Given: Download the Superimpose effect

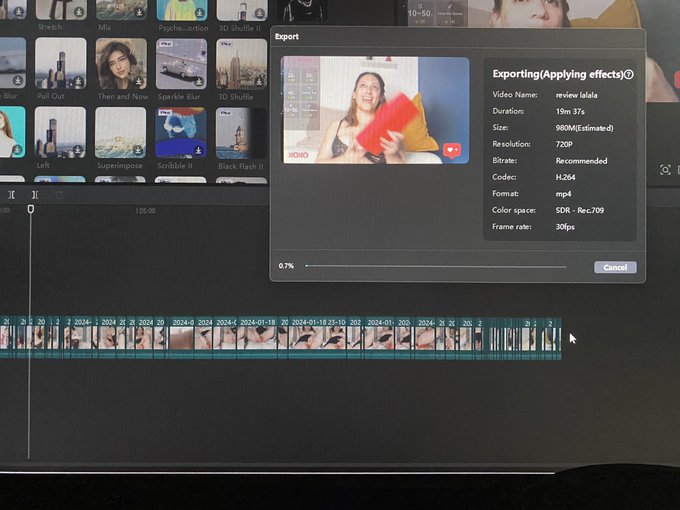Looking at the screenshot, I should [137, 150].
